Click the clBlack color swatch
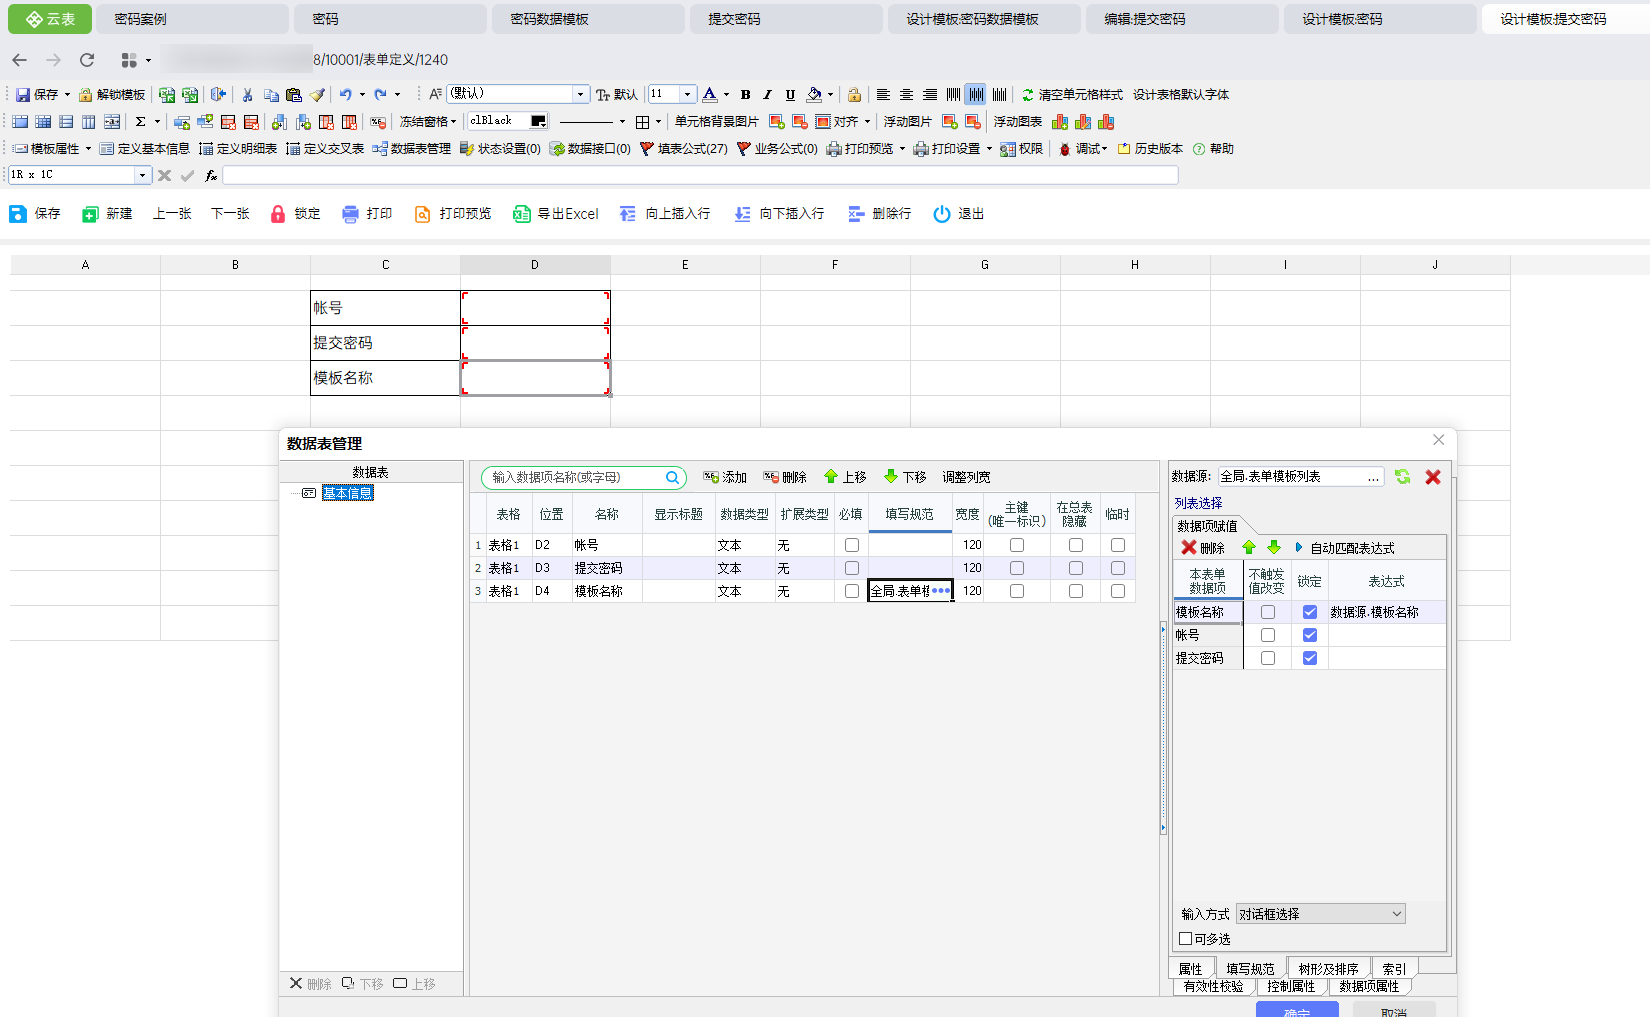1650x1017 pixels. point(538,121)
